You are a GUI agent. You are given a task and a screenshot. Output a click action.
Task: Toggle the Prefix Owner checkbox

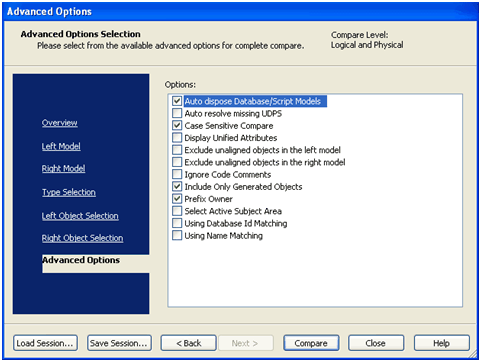pos(177,199)
